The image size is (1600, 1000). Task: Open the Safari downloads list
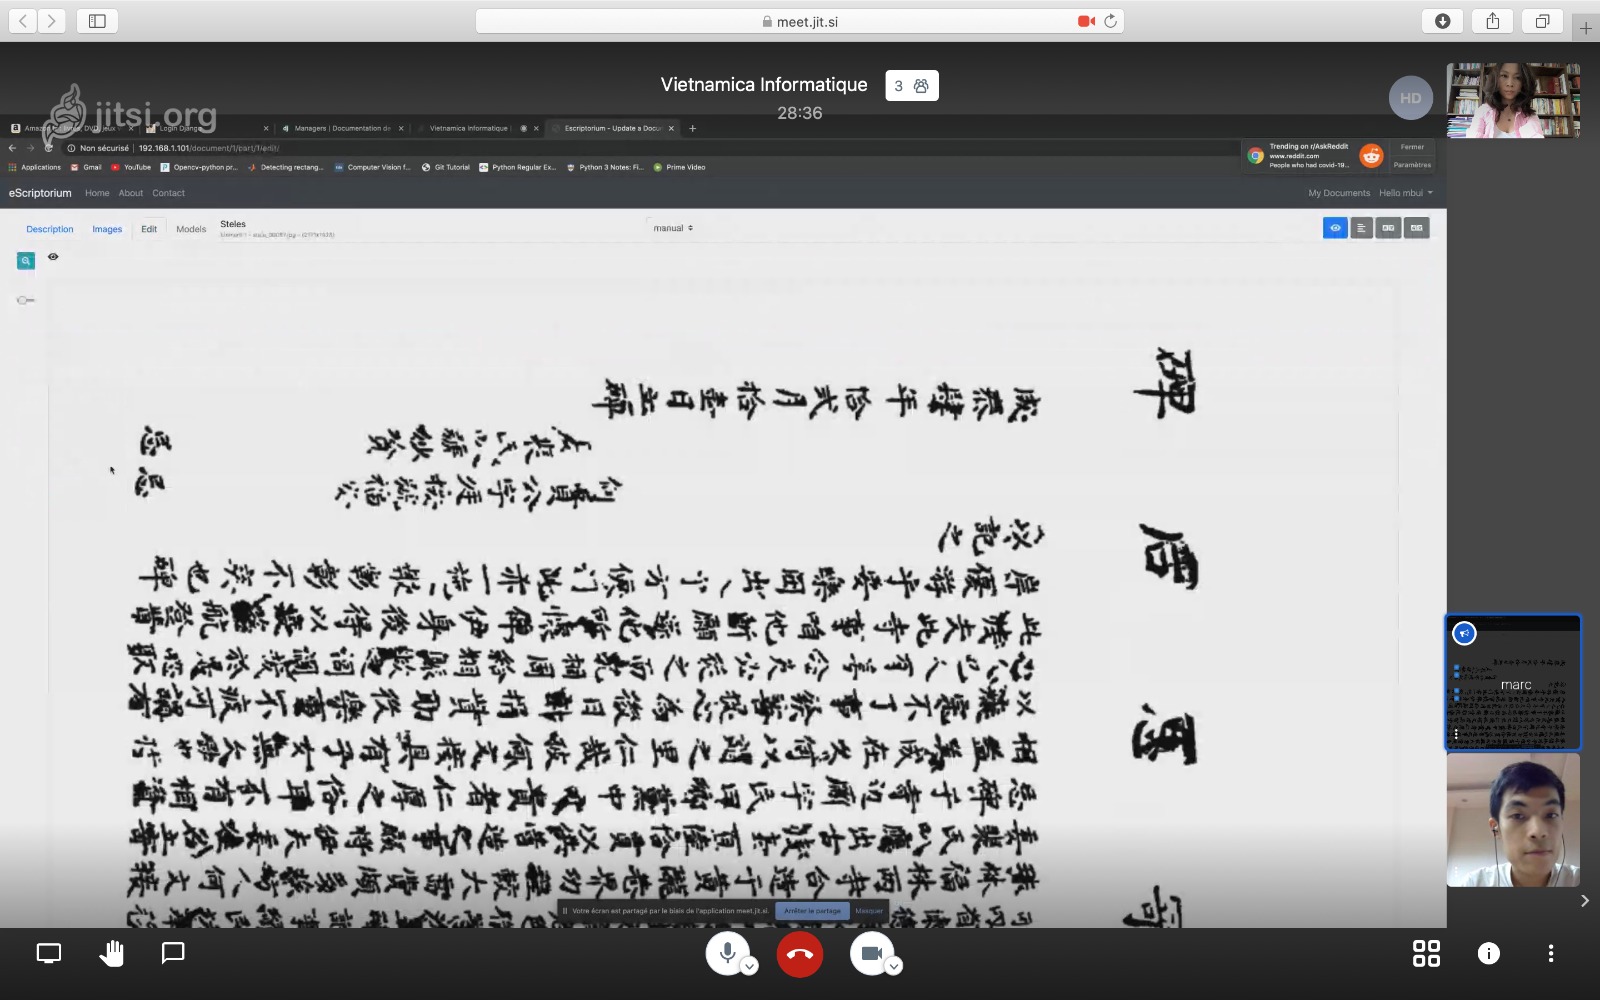coord(1442,21)
